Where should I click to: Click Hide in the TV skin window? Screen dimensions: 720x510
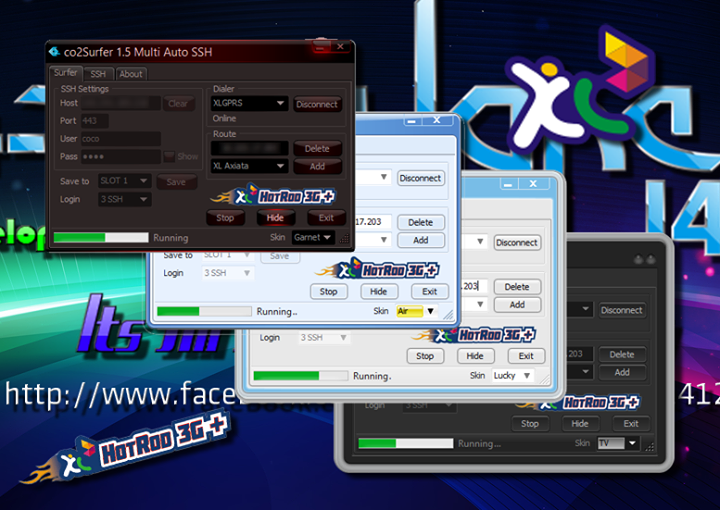tap(579, 424)
